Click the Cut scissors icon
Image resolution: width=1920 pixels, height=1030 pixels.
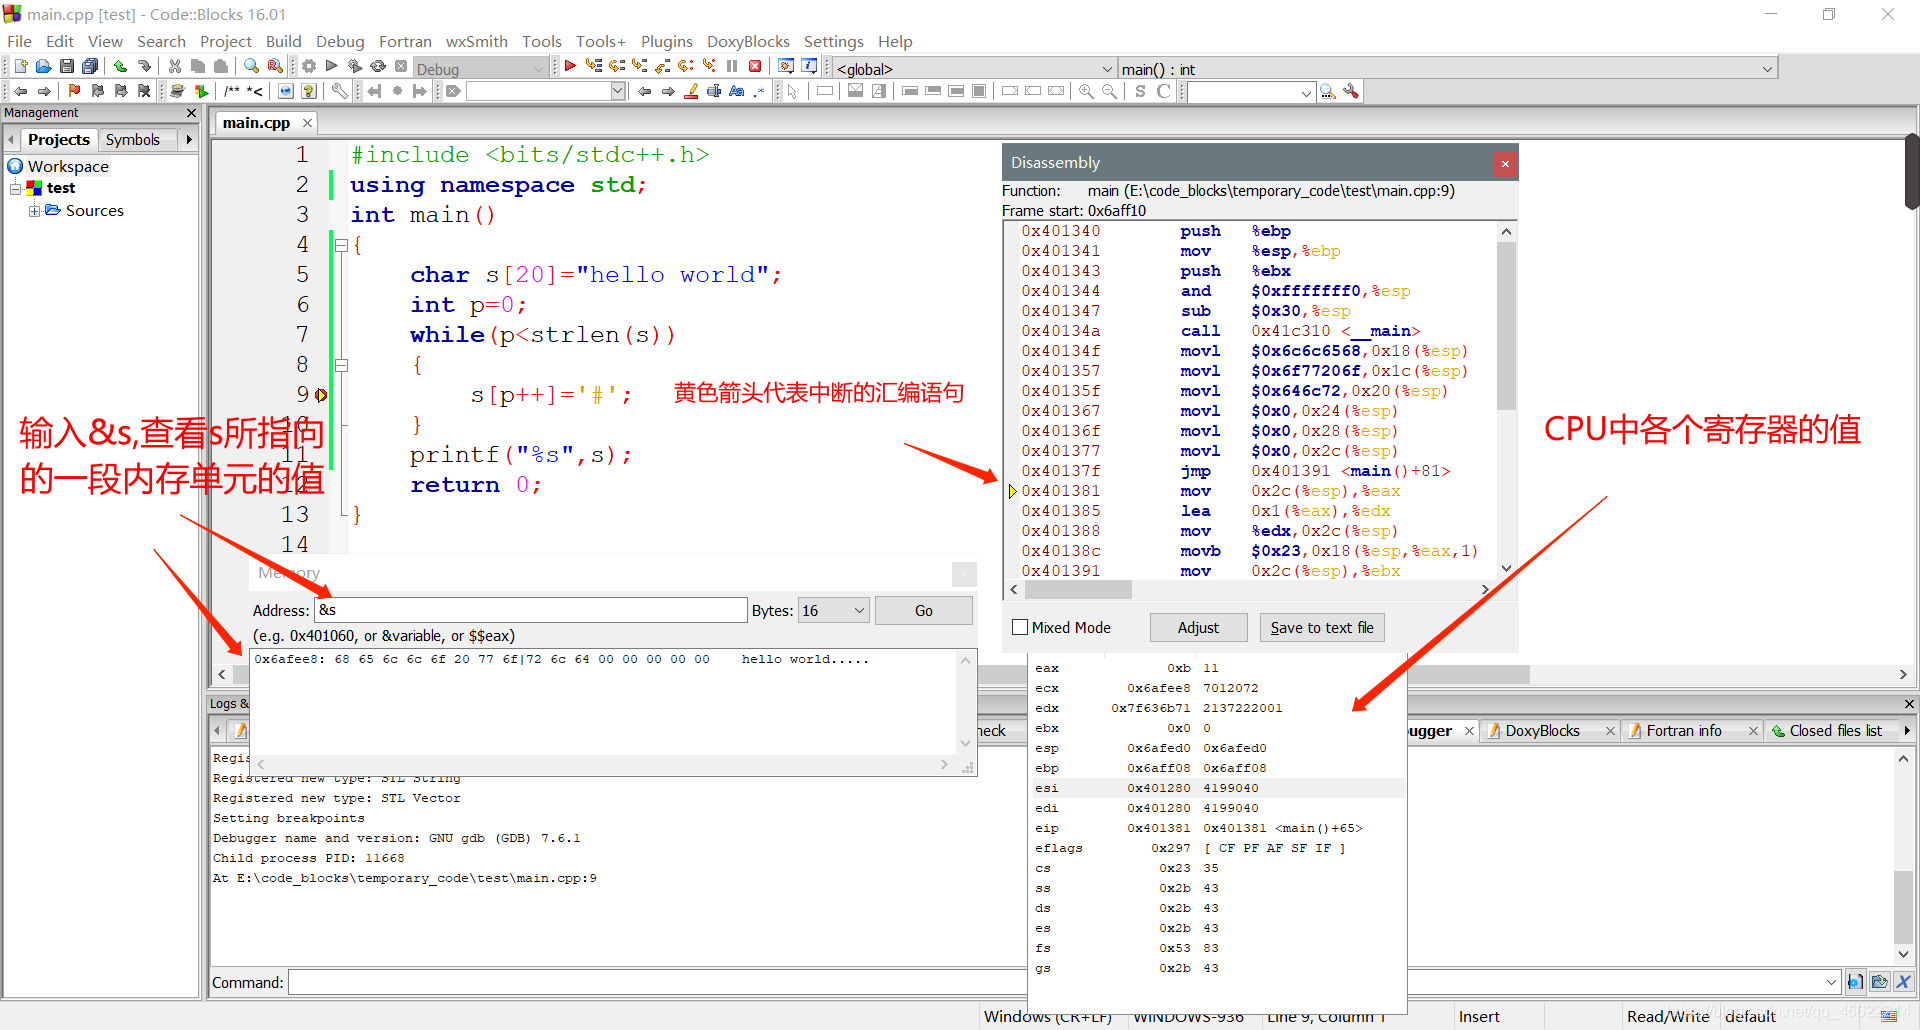click(175, 66)
